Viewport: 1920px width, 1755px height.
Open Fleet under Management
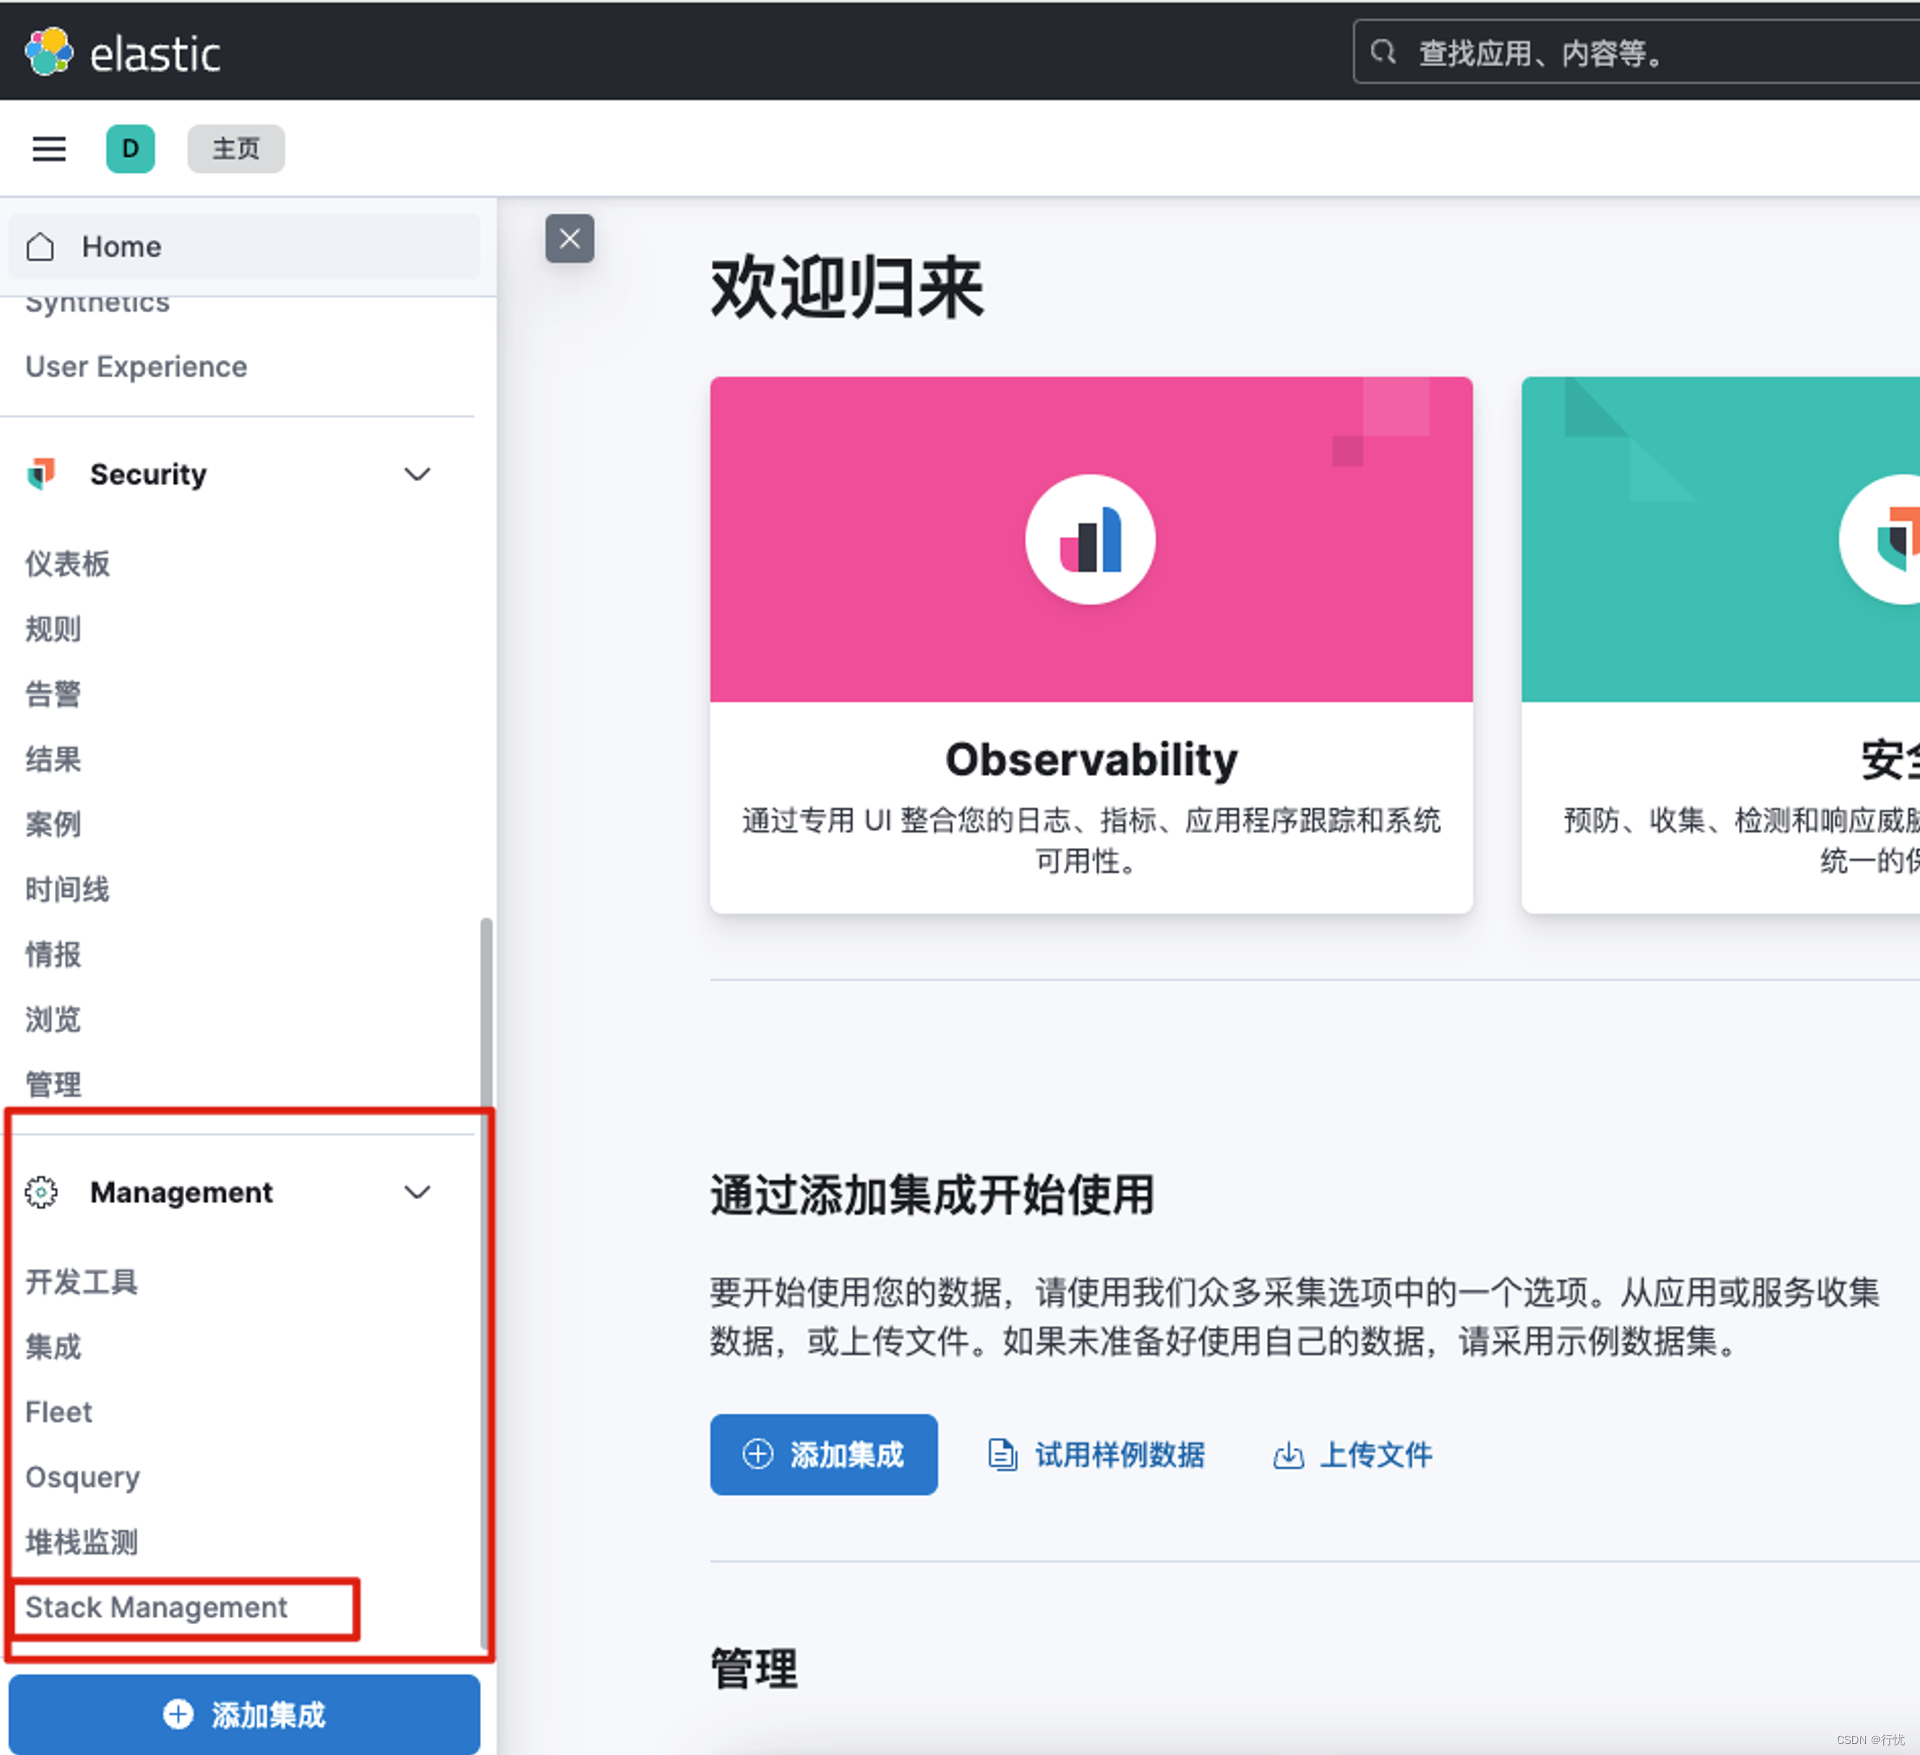pyautogui.click(x=59, y=1412)
